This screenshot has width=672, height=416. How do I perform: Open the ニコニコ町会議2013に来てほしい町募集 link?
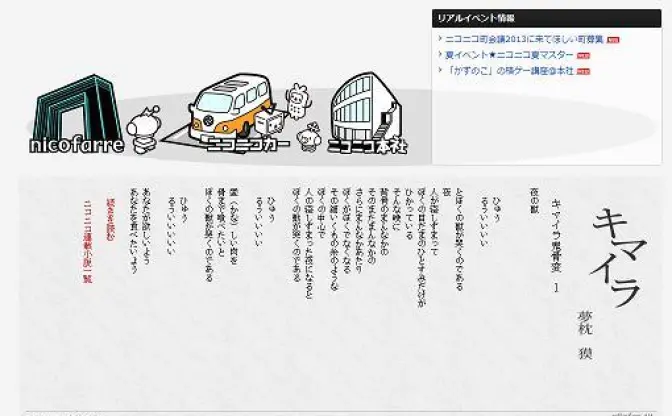[524, 39]
